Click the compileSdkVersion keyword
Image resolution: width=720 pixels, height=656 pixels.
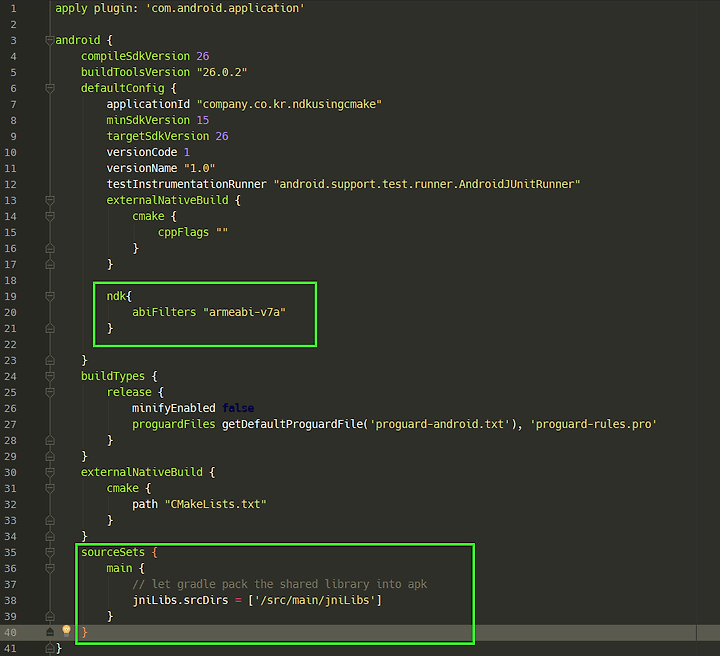coord(135,56)
